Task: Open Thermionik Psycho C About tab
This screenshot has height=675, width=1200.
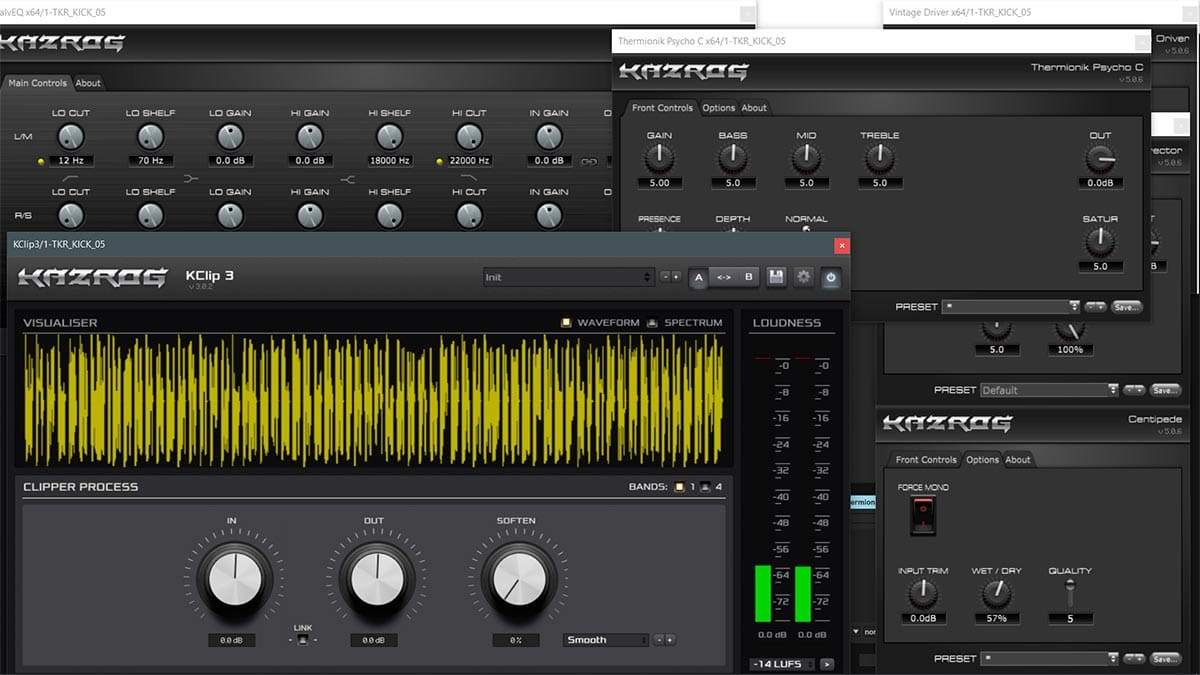Action: click(754, 108)
